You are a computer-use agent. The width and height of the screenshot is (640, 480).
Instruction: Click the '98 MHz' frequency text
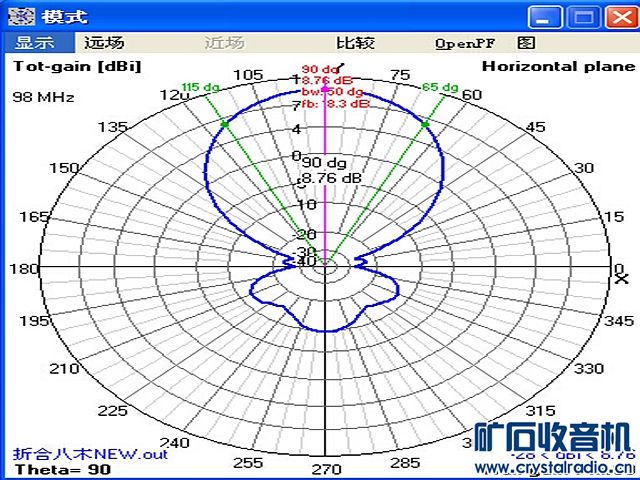44,97
